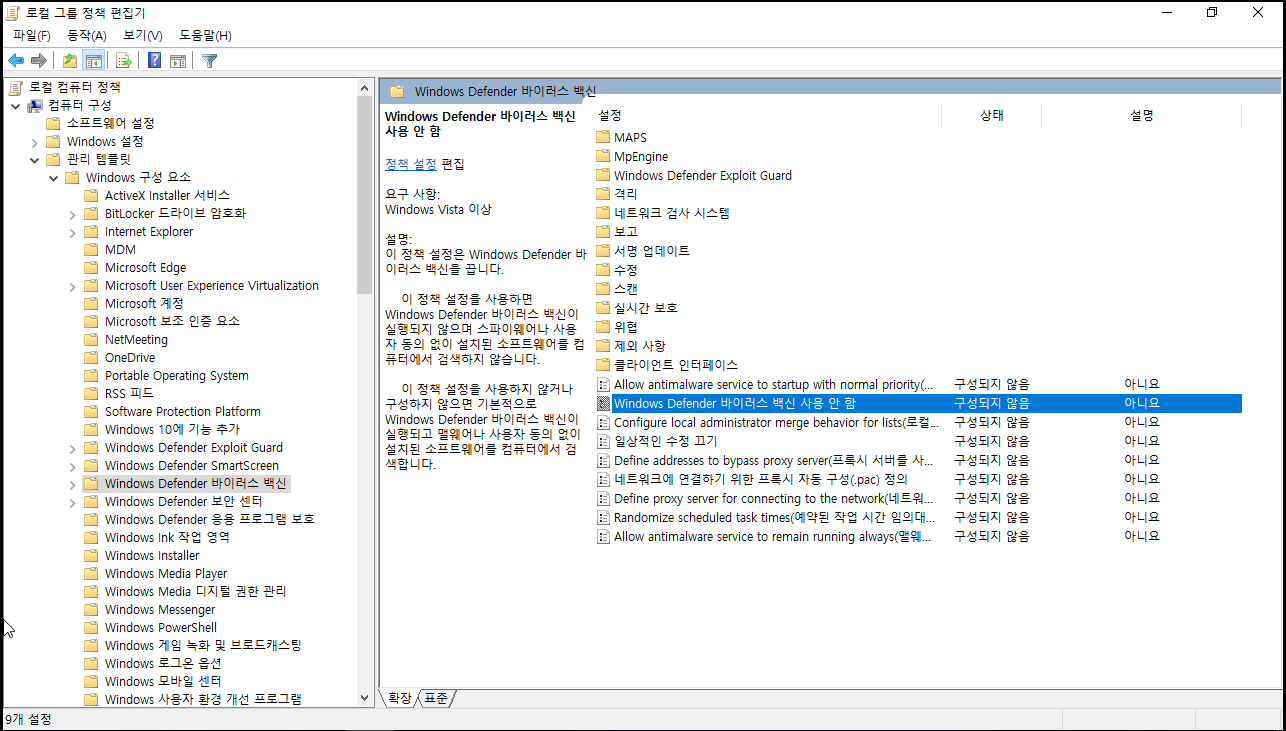Select 'Define addresses to bypass proxy server' policy
This screenshot has height=731, width=1286.
pyautogui.click(x=918, y=460)
